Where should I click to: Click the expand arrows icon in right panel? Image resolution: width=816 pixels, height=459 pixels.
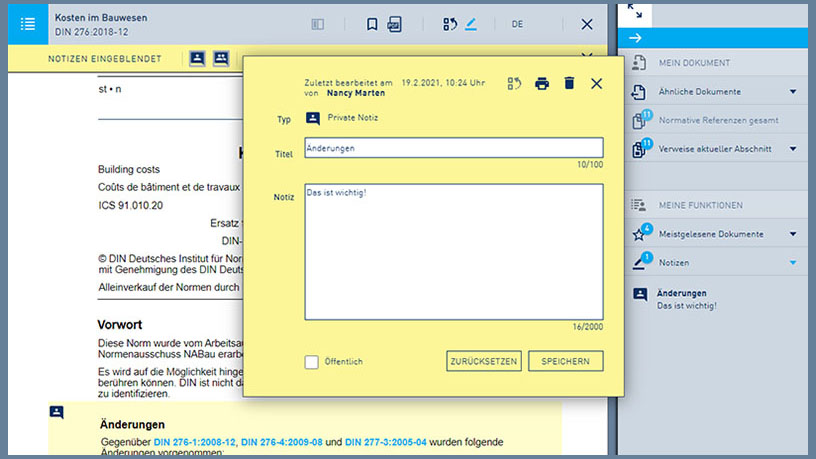tap(635, 11)
